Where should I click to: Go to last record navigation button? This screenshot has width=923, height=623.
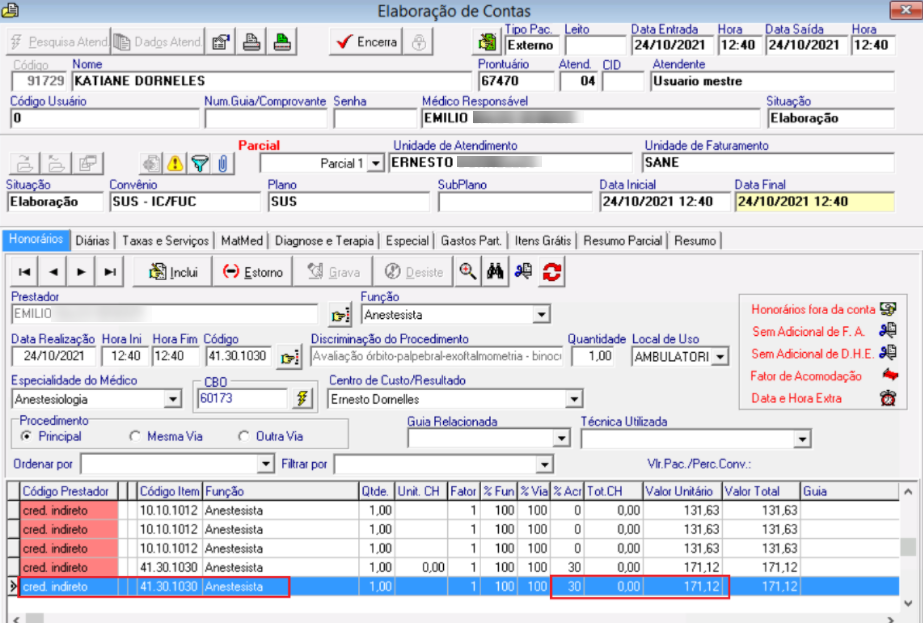pos(109,271)
